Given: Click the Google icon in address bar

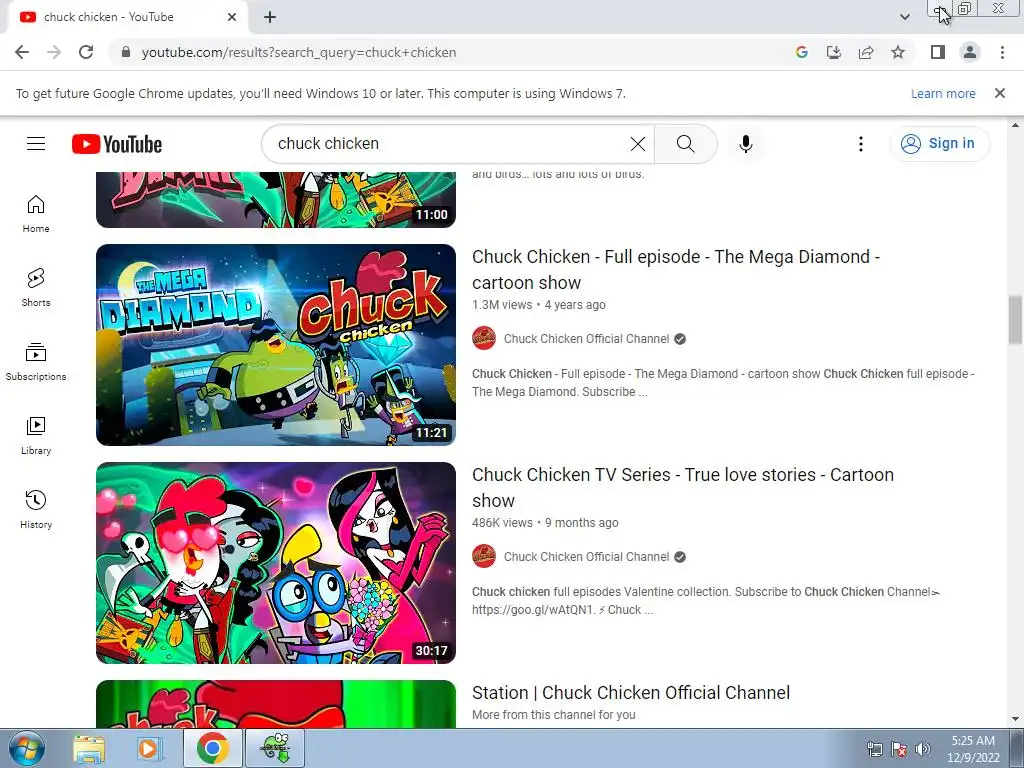Looking at the screenshot, I should click(x=801, y=52).
